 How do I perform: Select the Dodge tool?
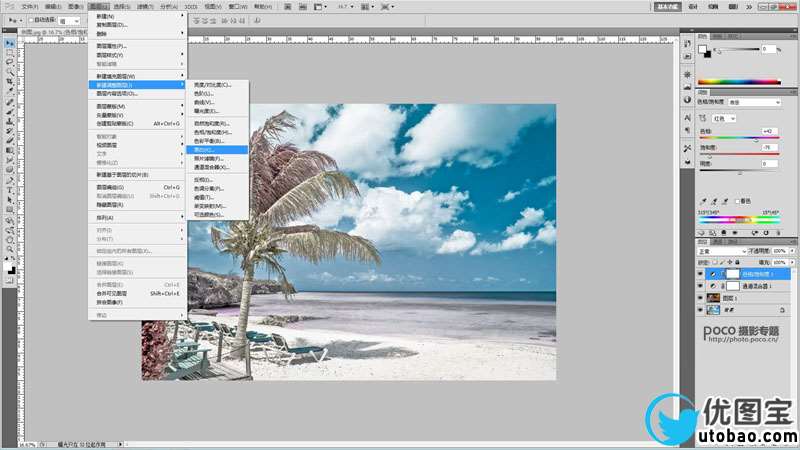(10, 170)
